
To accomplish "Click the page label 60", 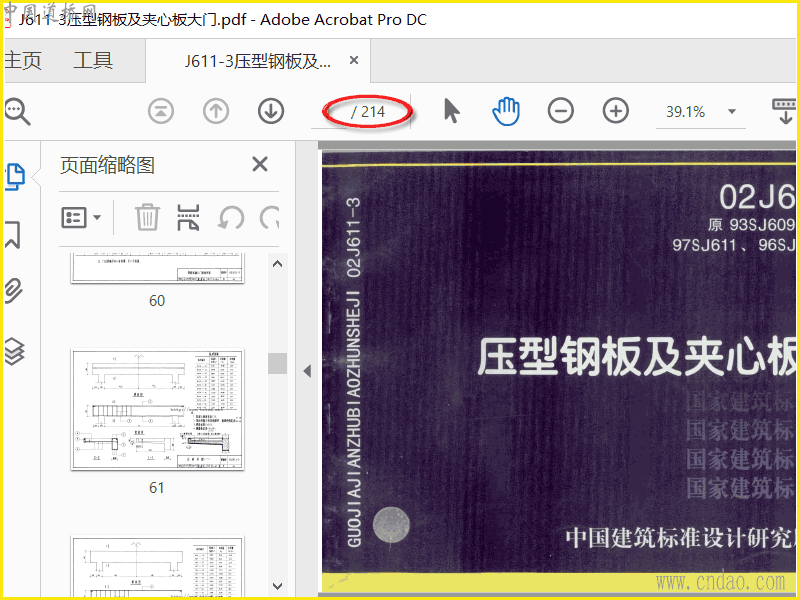I will tap(157, 301).
